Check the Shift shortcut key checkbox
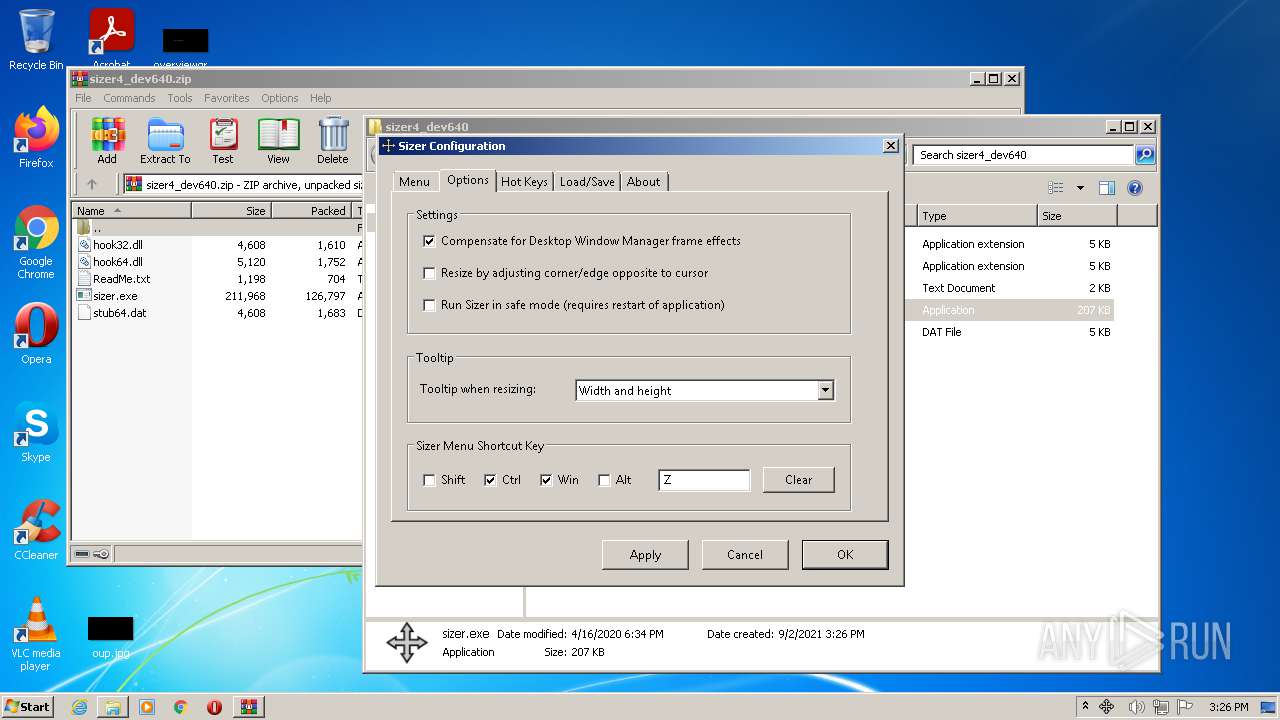 [x=430, y=480]
